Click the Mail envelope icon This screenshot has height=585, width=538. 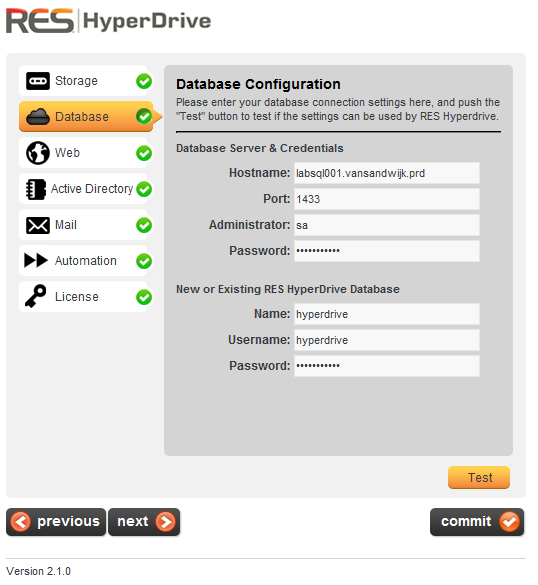point(37,225)
